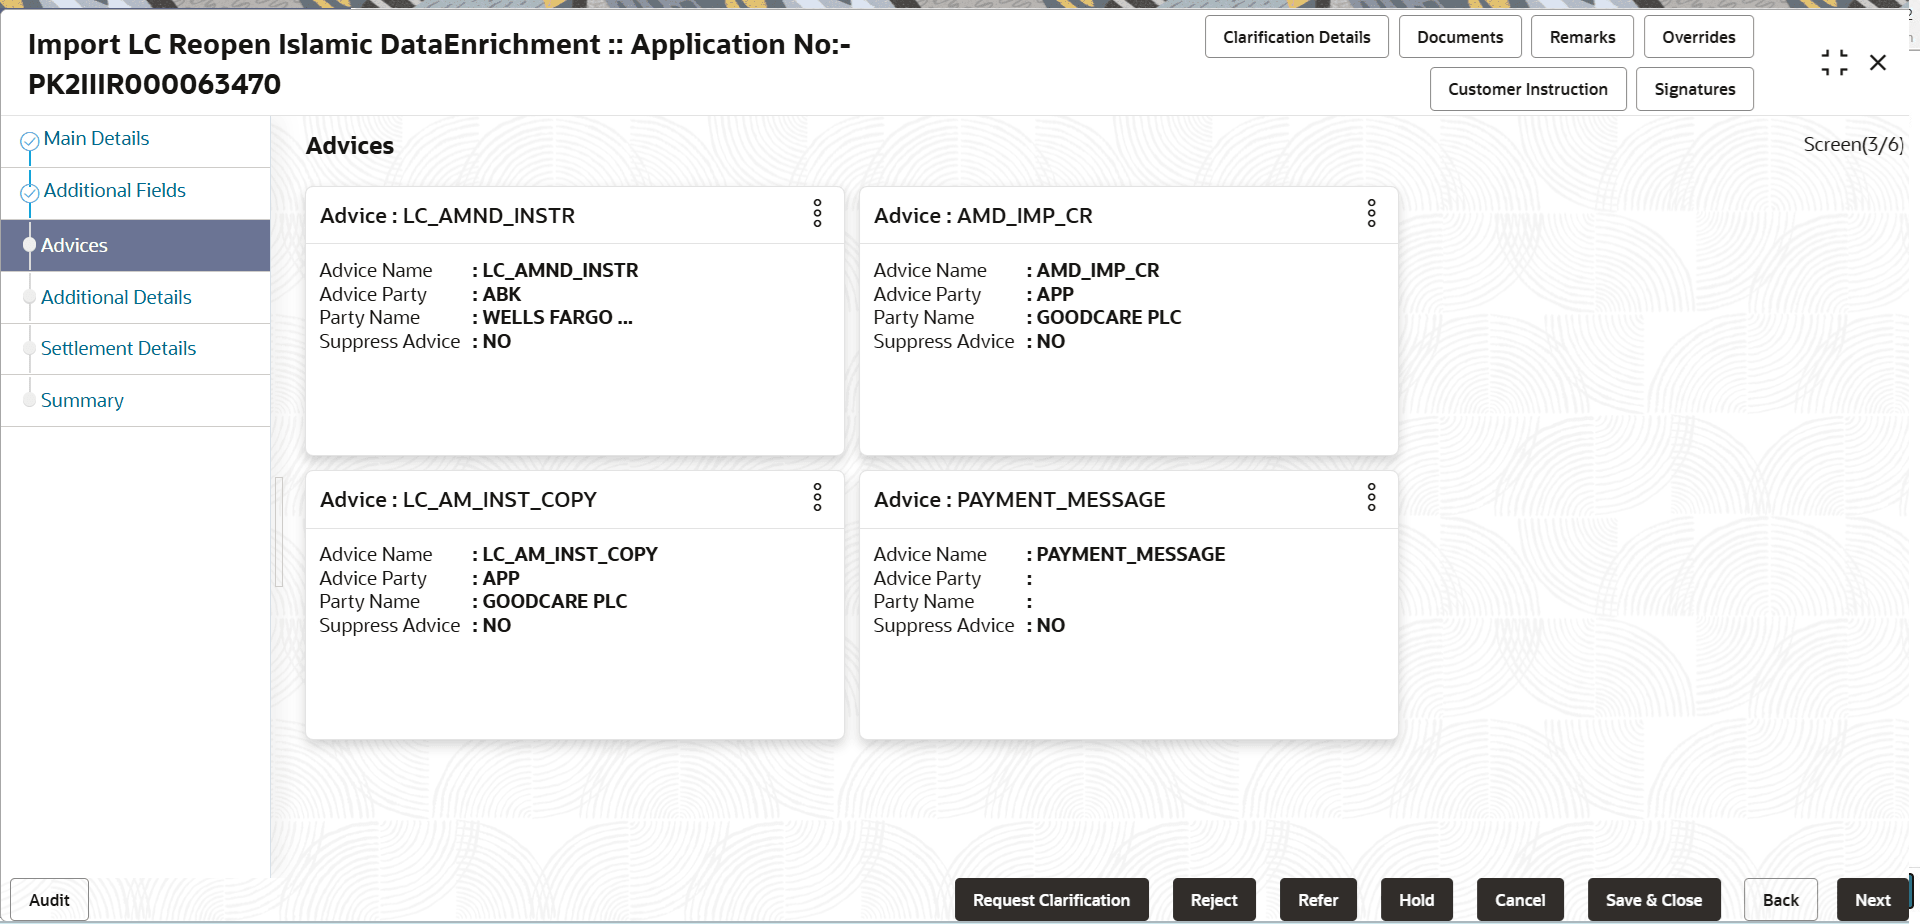Jump to Summary step
The height and width of the screenshot is (924, 1920).
click(x=82, y=400)
